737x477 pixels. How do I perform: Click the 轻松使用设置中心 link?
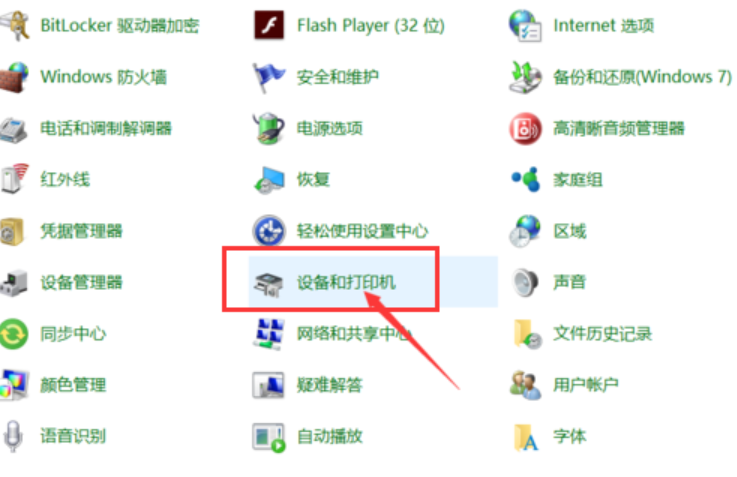point(362,231)
